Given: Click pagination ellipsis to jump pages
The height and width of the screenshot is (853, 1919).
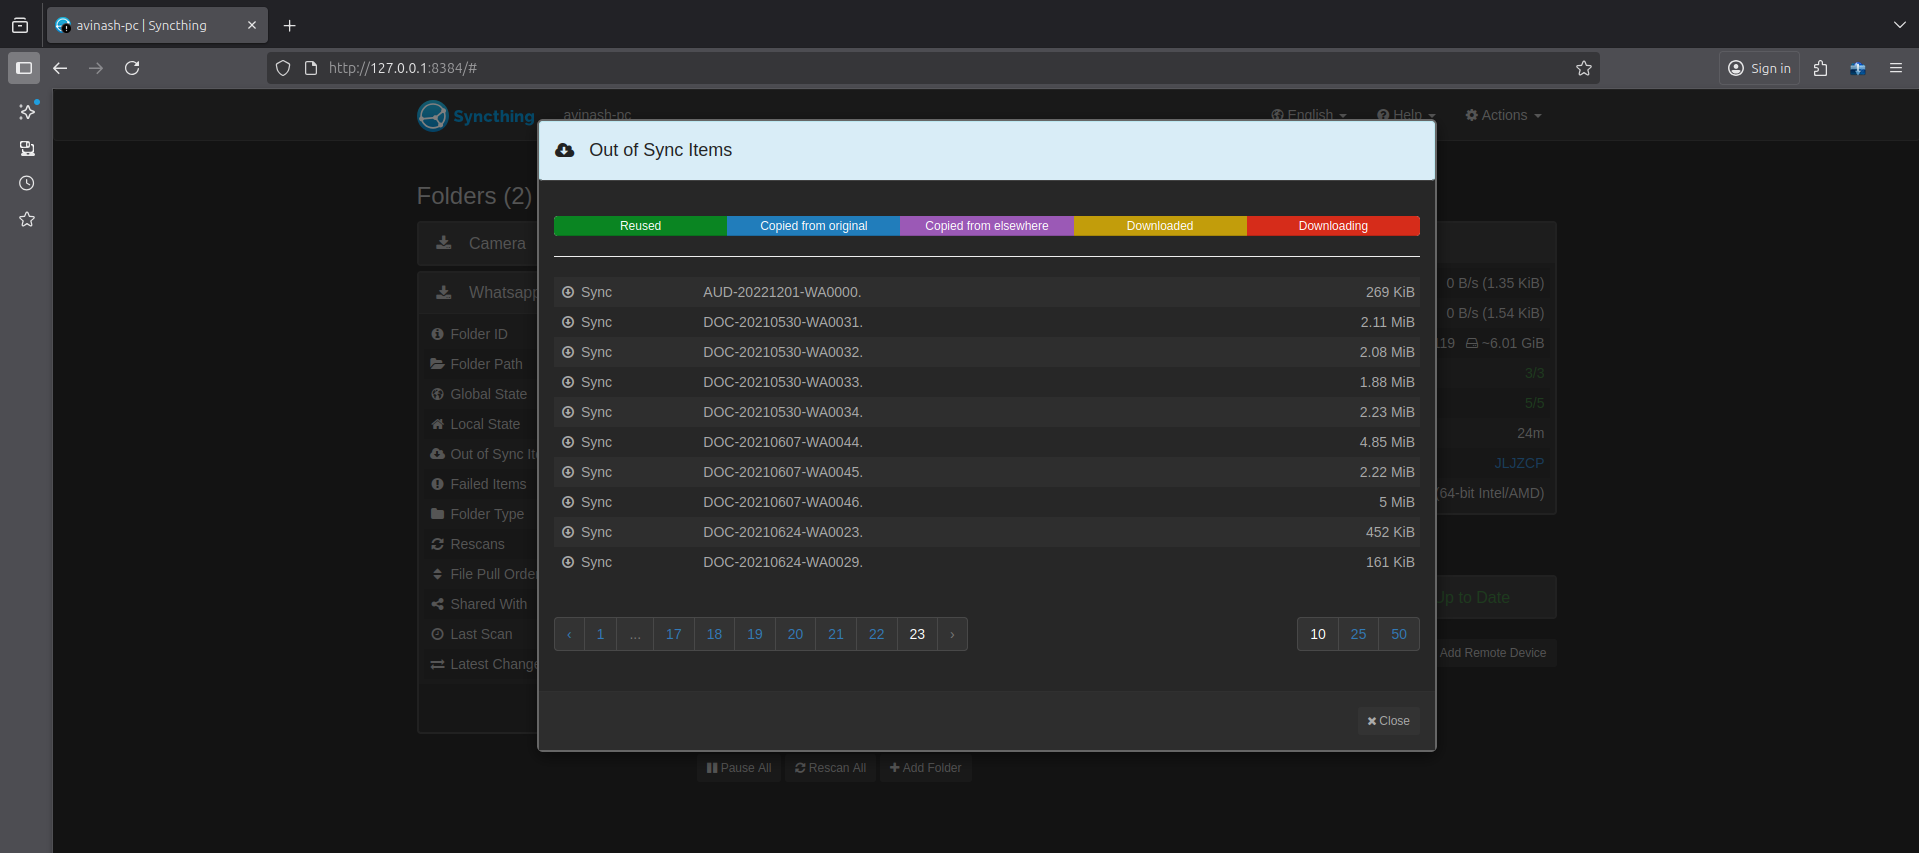Looking at the screenshot, I should (635, 634).
